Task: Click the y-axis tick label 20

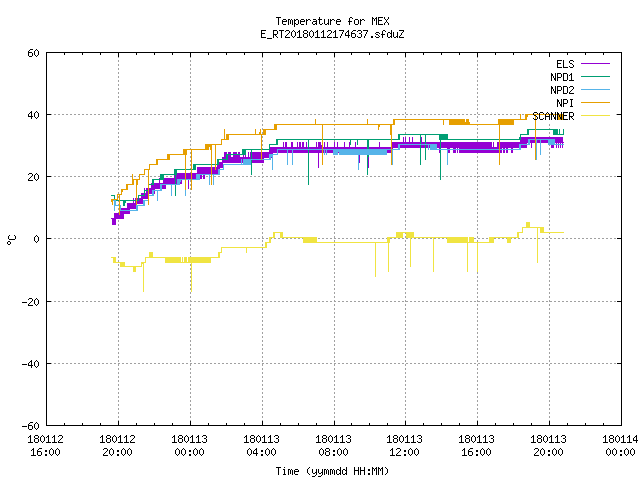Action: [x=33, y=177]
